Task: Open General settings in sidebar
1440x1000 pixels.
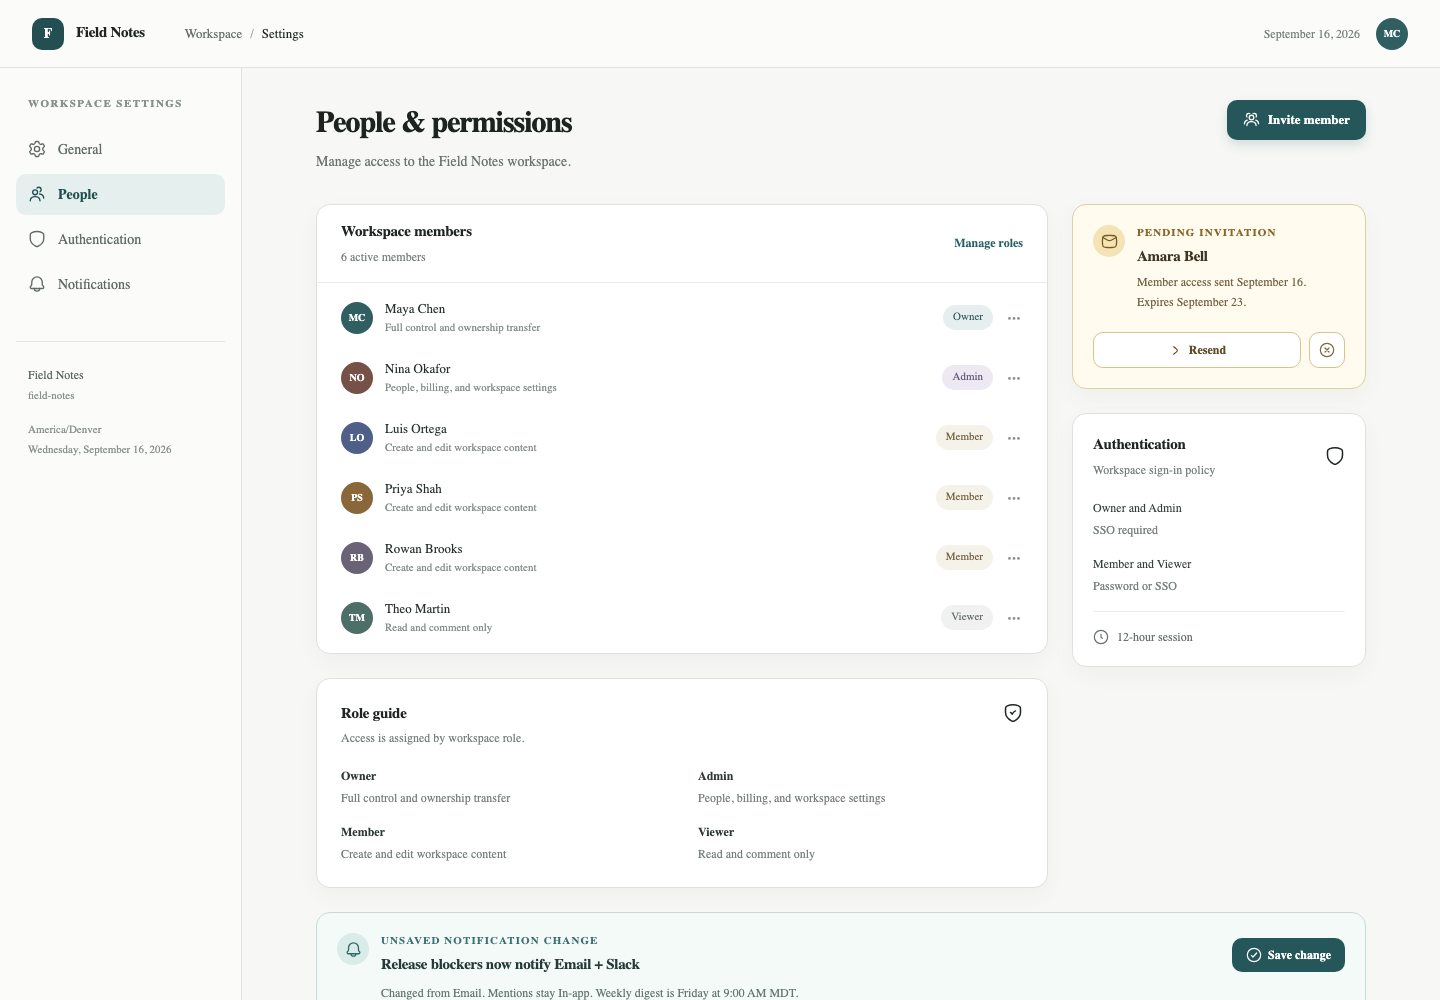Action: pos(120,149)
